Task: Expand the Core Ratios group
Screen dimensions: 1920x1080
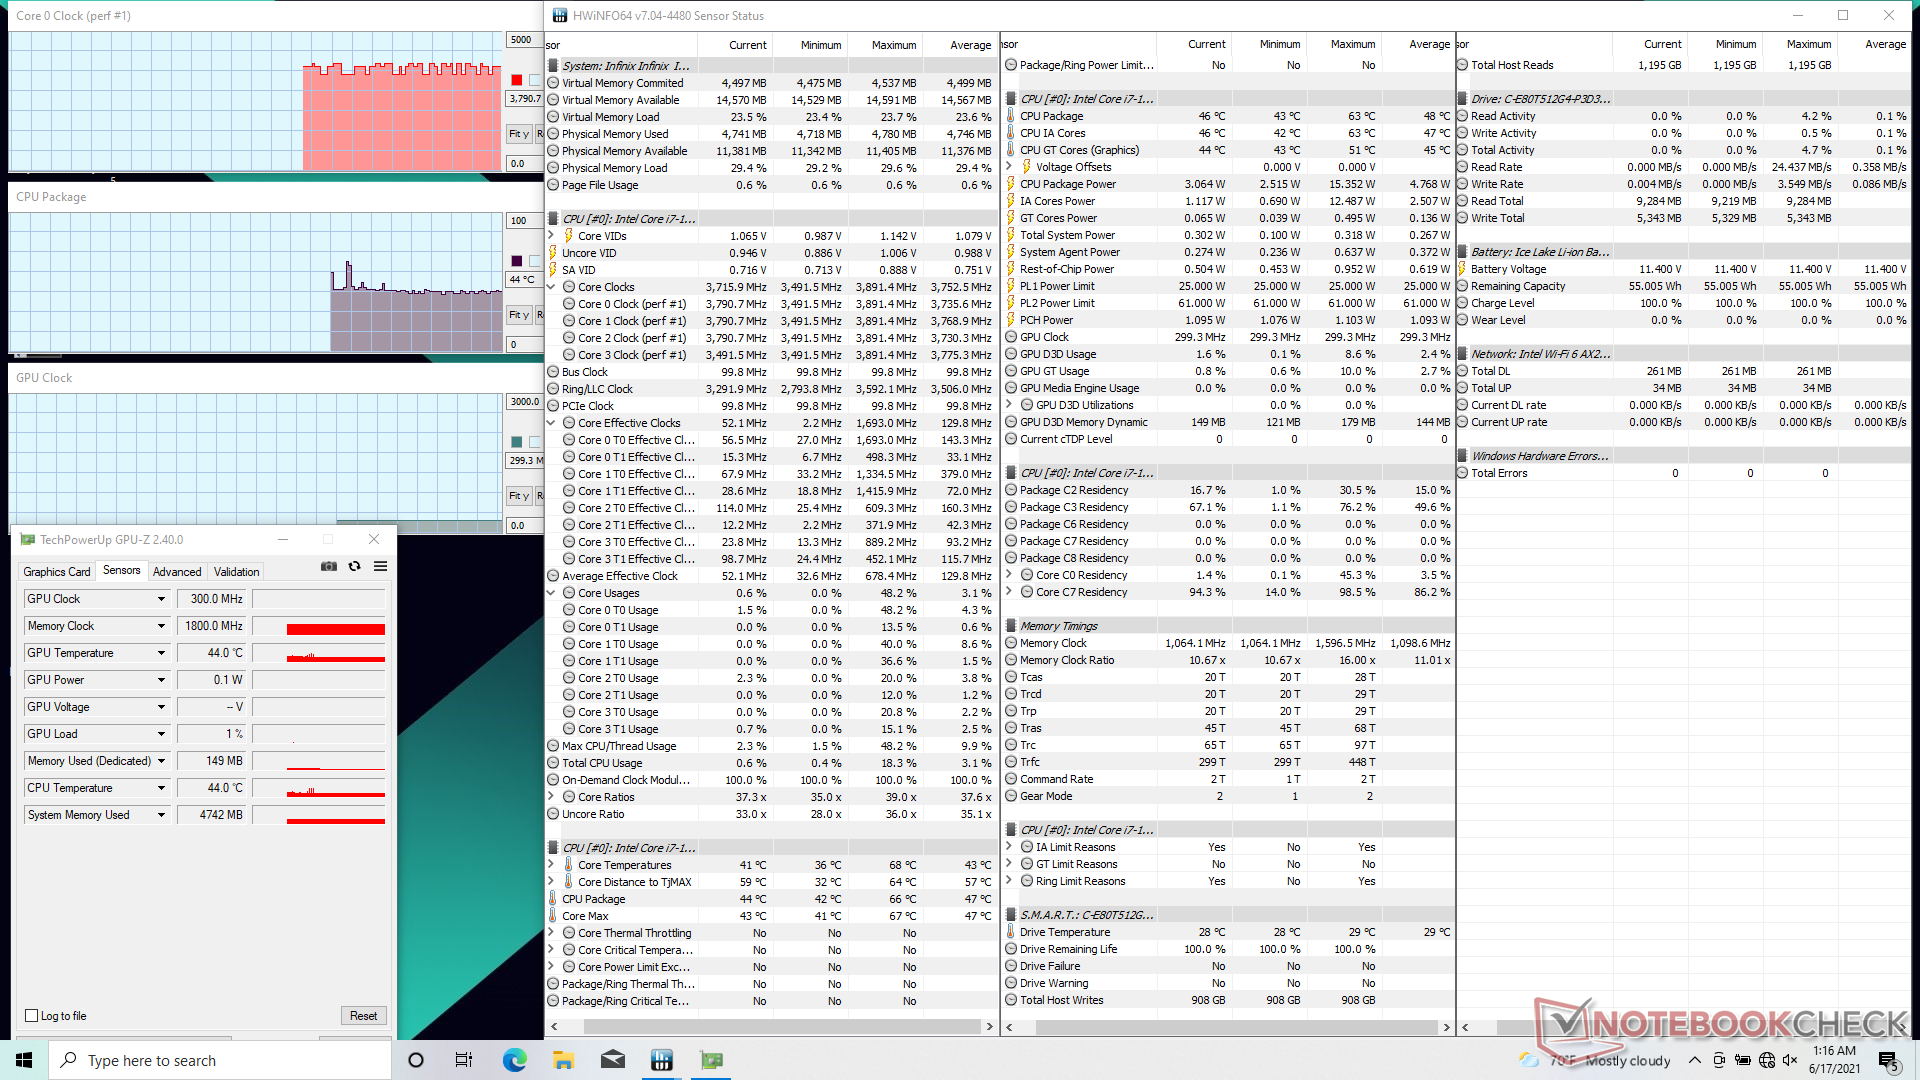Action: click(x=551, y=797)
